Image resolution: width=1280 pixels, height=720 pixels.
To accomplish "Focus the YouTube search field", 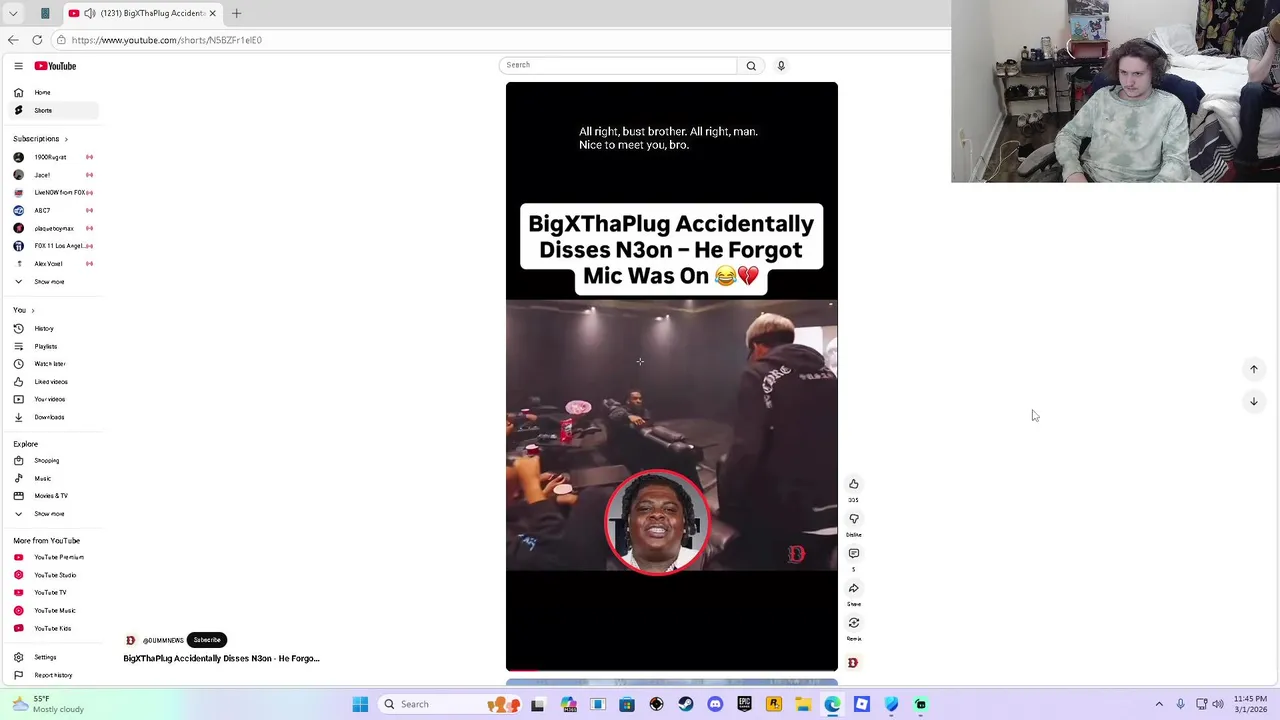I will (618, 65).
